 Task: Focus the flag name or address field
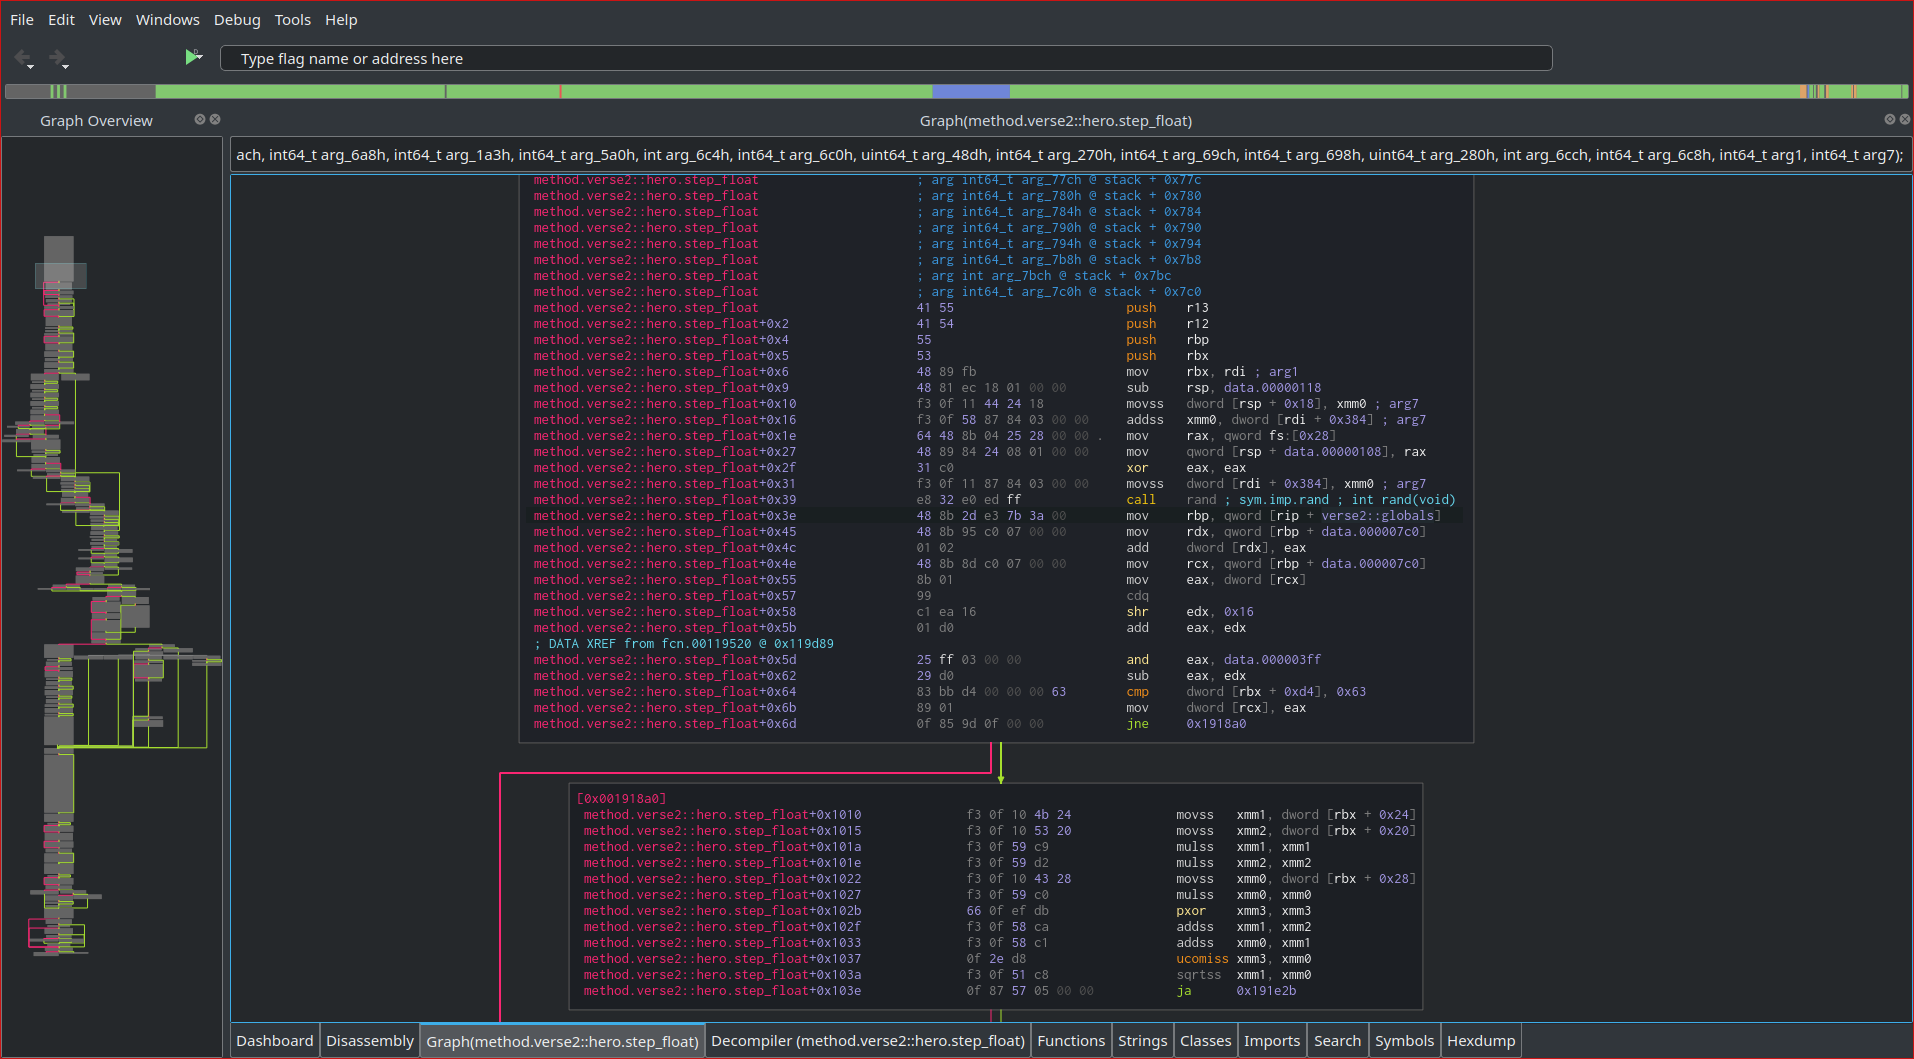click(x=886, y=58)
